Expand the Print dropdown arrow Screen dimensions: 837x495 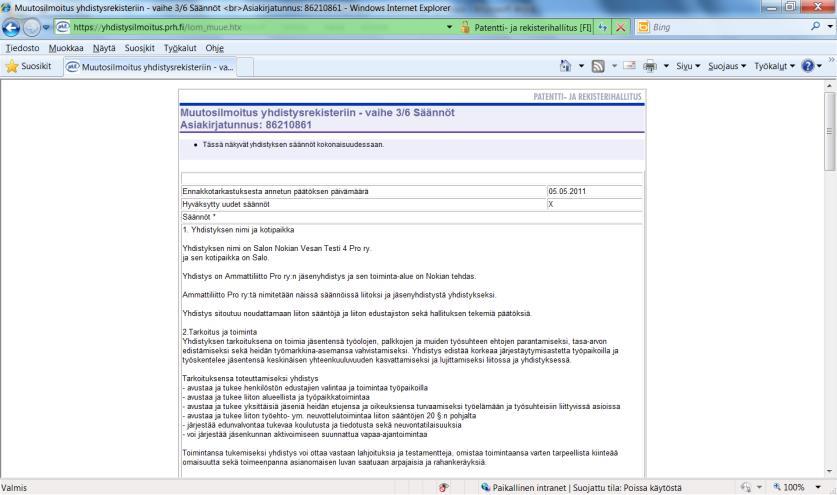tap(666, 66)
